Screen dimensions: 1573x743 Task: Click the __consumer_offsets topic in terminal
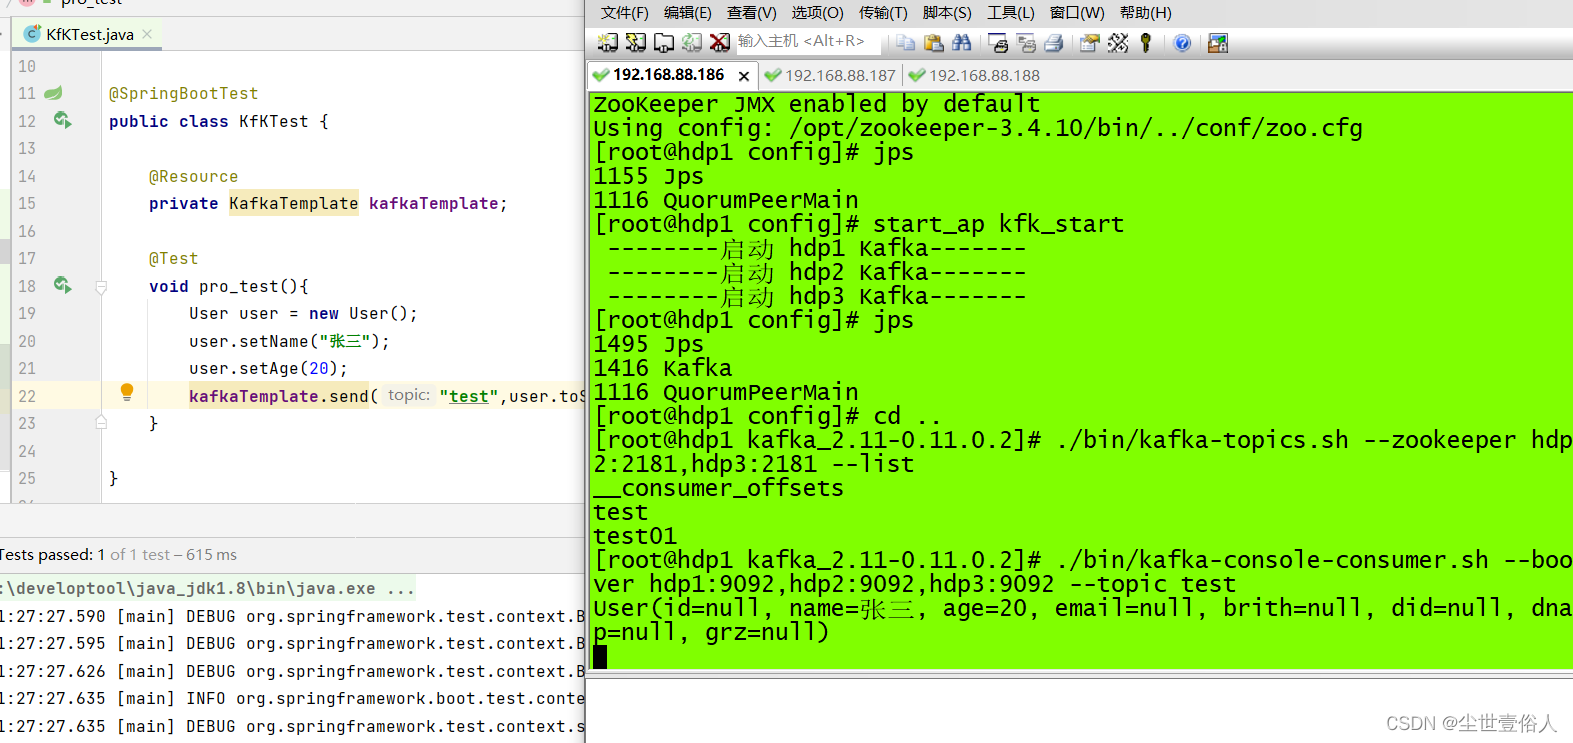718,488
